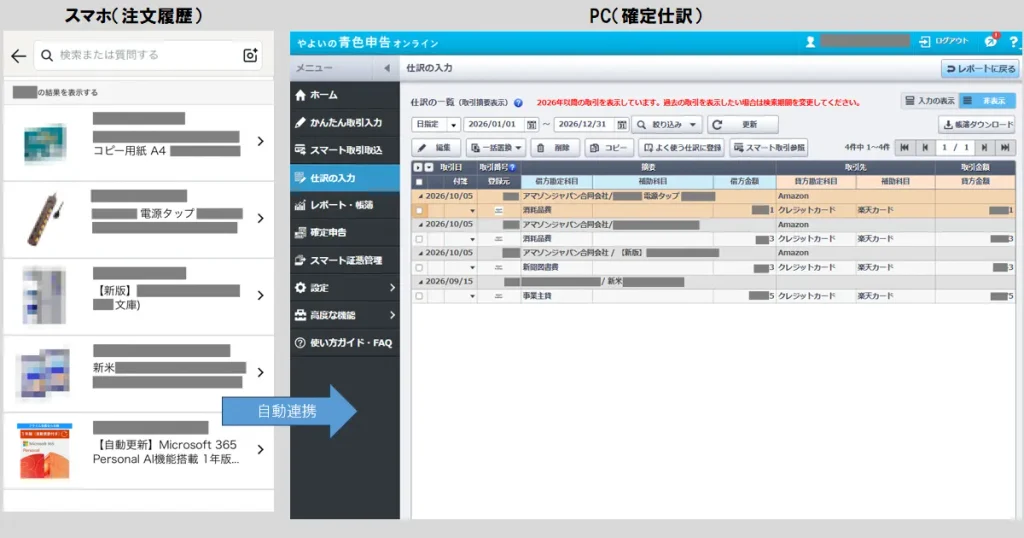Tap the コピー用紙 A4 order thumbnail
The image size is (1024, 538).
(44, 143)
